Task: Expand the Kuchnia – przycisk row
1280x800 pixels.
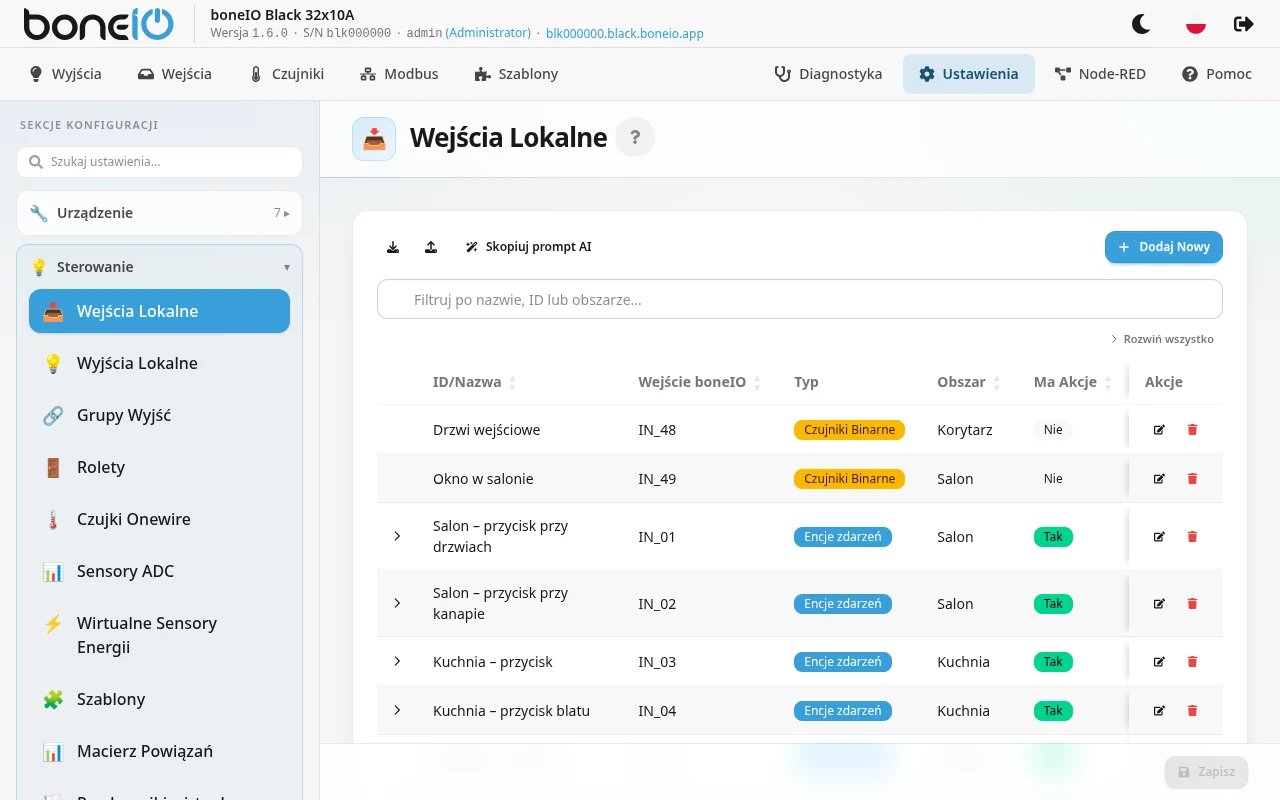Action: [397, 661]
